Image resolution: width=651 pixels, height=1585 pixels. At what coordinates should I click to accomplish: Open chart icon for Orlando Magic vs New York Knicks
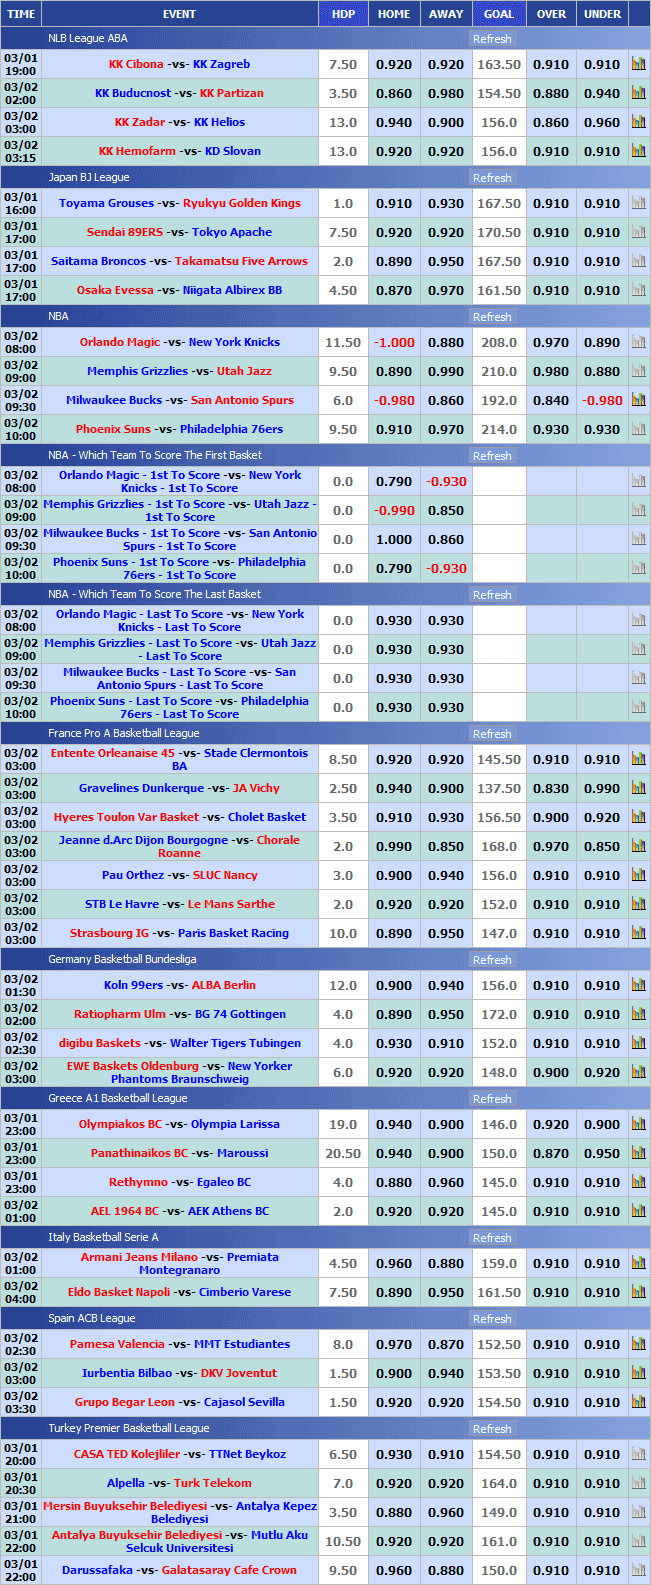pyautogui.click(x=638, y=342)
